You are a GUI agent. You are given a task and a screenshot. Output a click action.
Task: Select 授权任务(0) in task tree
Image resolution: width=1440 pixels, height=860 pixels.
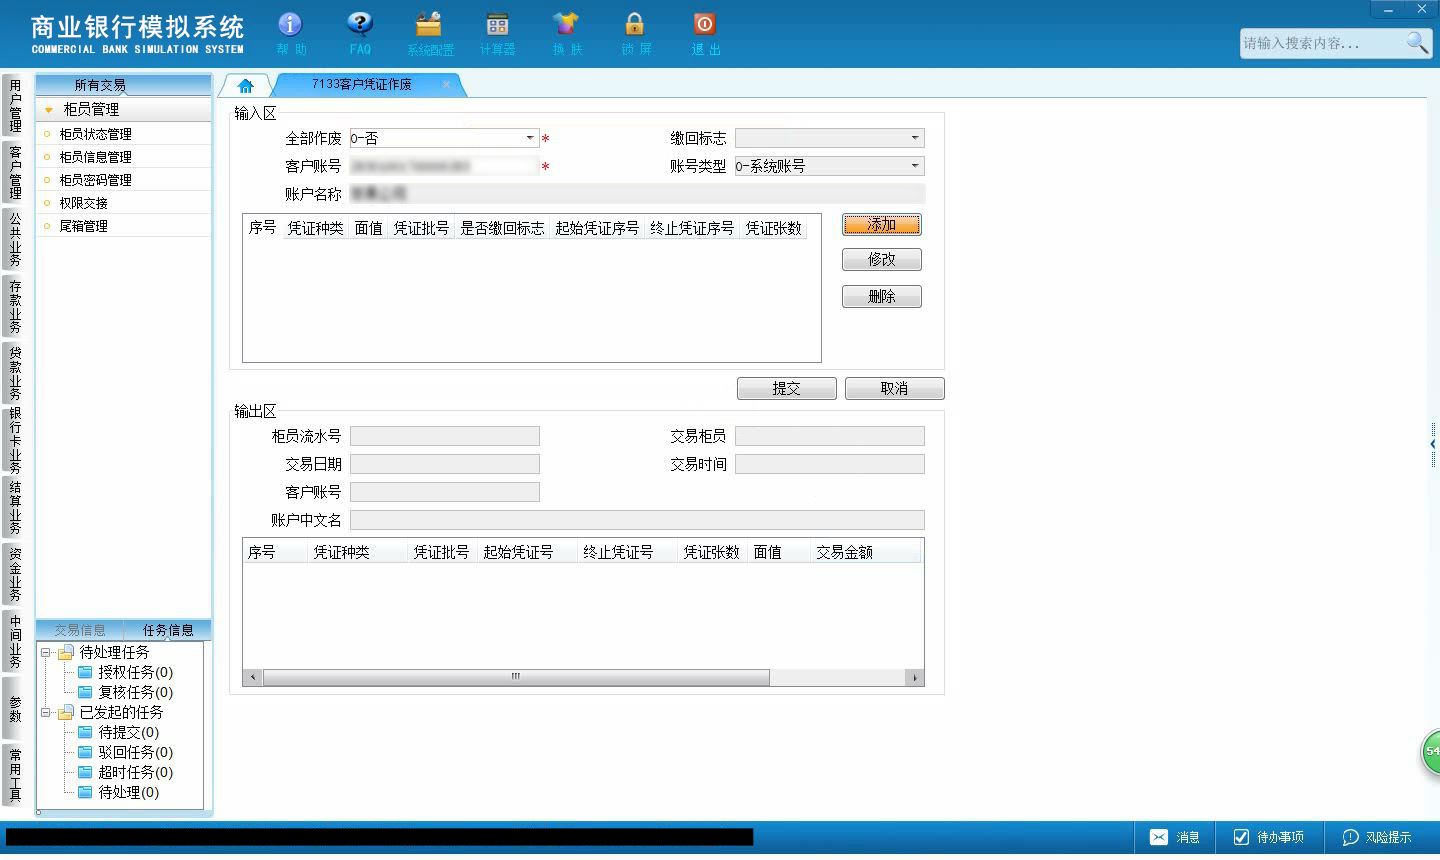(135, 672)
